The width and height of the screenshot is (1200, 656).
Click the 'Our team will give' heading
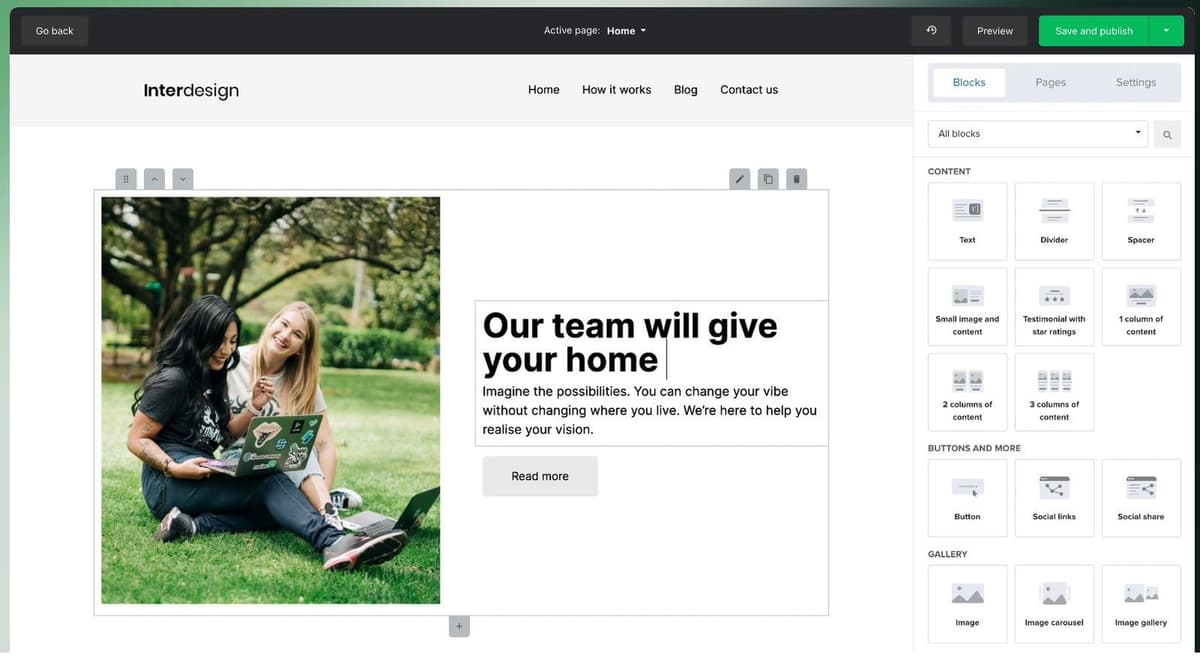pyautogui.click(x=630, y=342)
